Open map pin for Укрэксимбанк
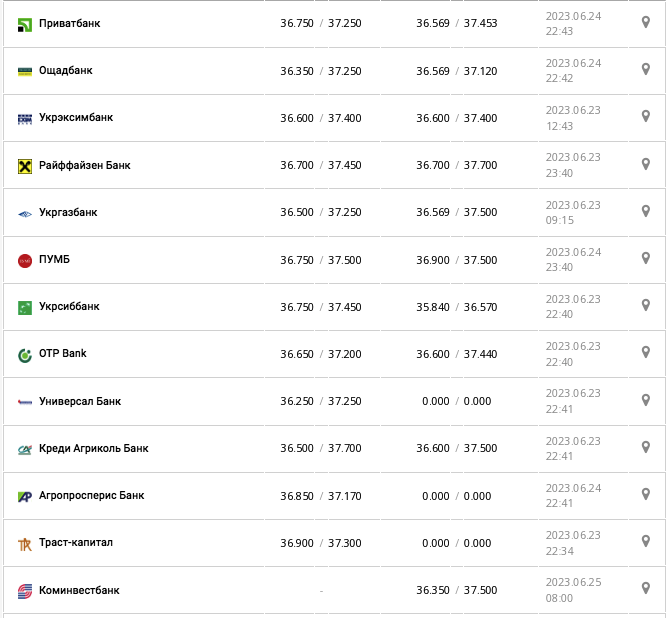The width and height of the screenshot is (667, 618). click(646, 116)
